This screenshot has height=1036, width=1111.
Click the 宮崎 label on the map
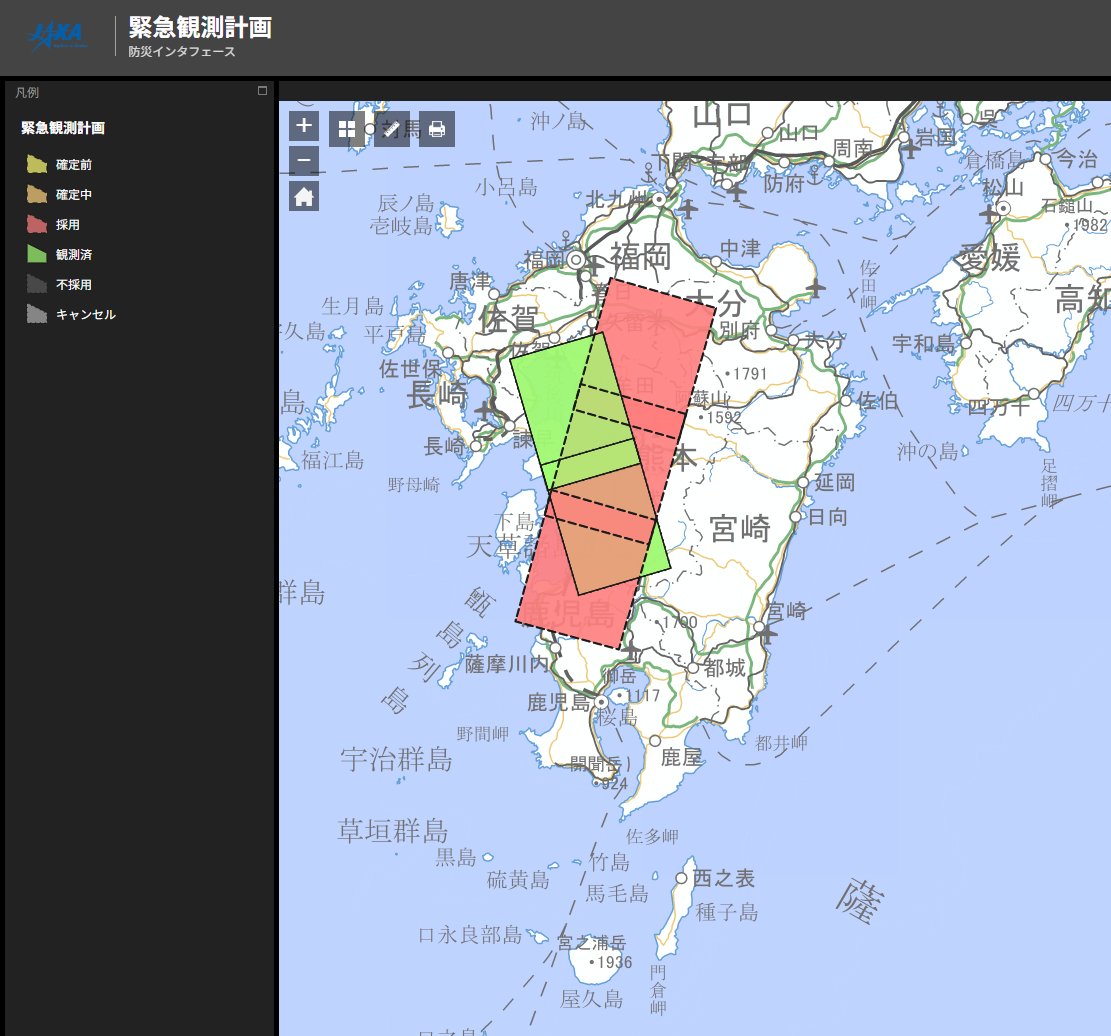click(740, 529)
